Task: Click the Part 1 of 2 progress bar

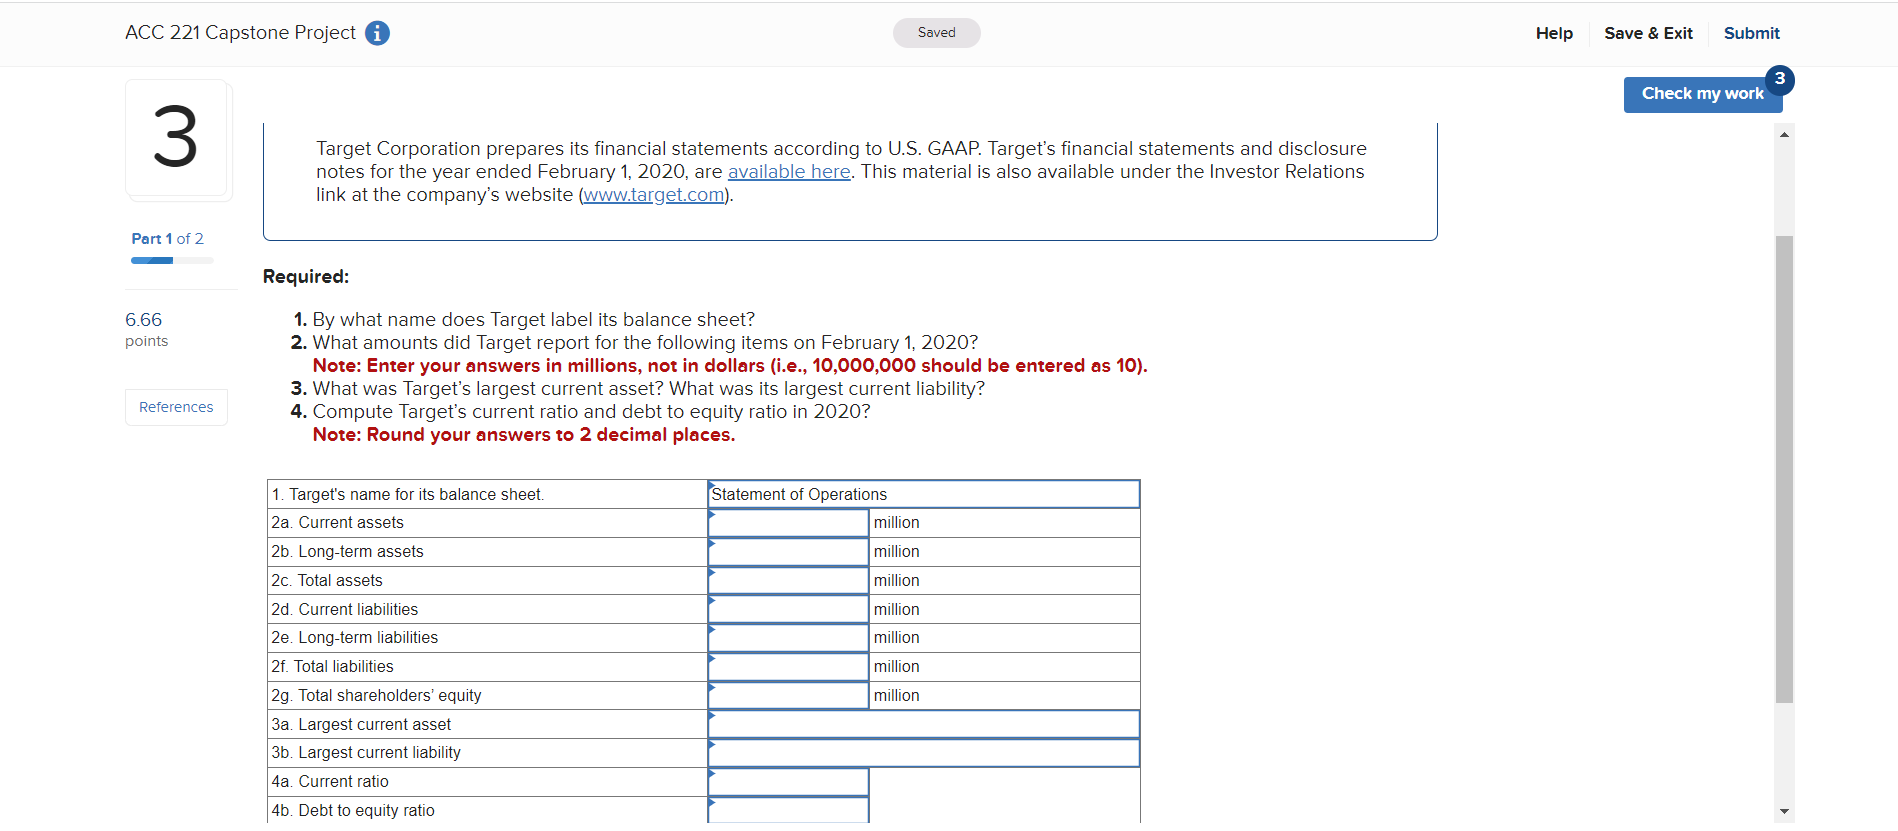Action: (172, 261)
